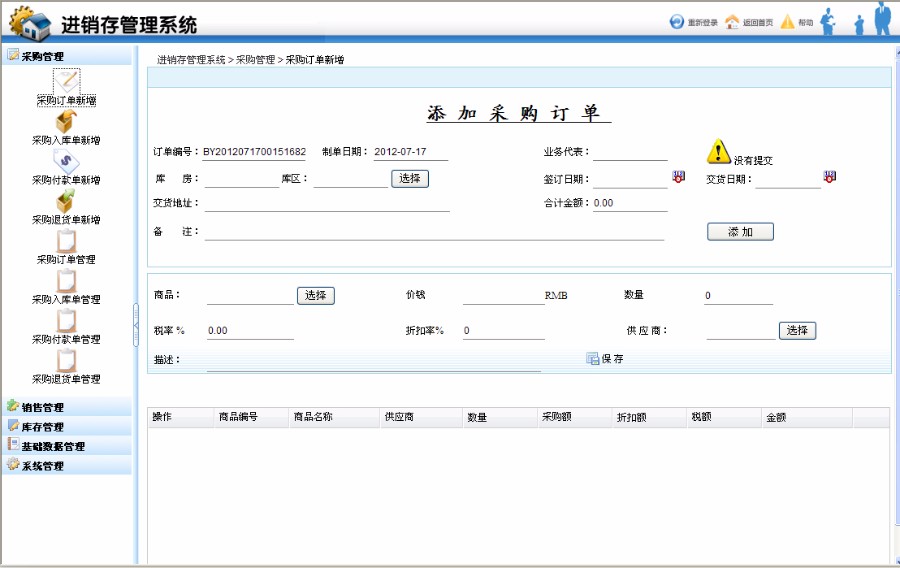900x568 pixels.
Task: Open calendar picker for 签订日期
Action: point(678,176)
